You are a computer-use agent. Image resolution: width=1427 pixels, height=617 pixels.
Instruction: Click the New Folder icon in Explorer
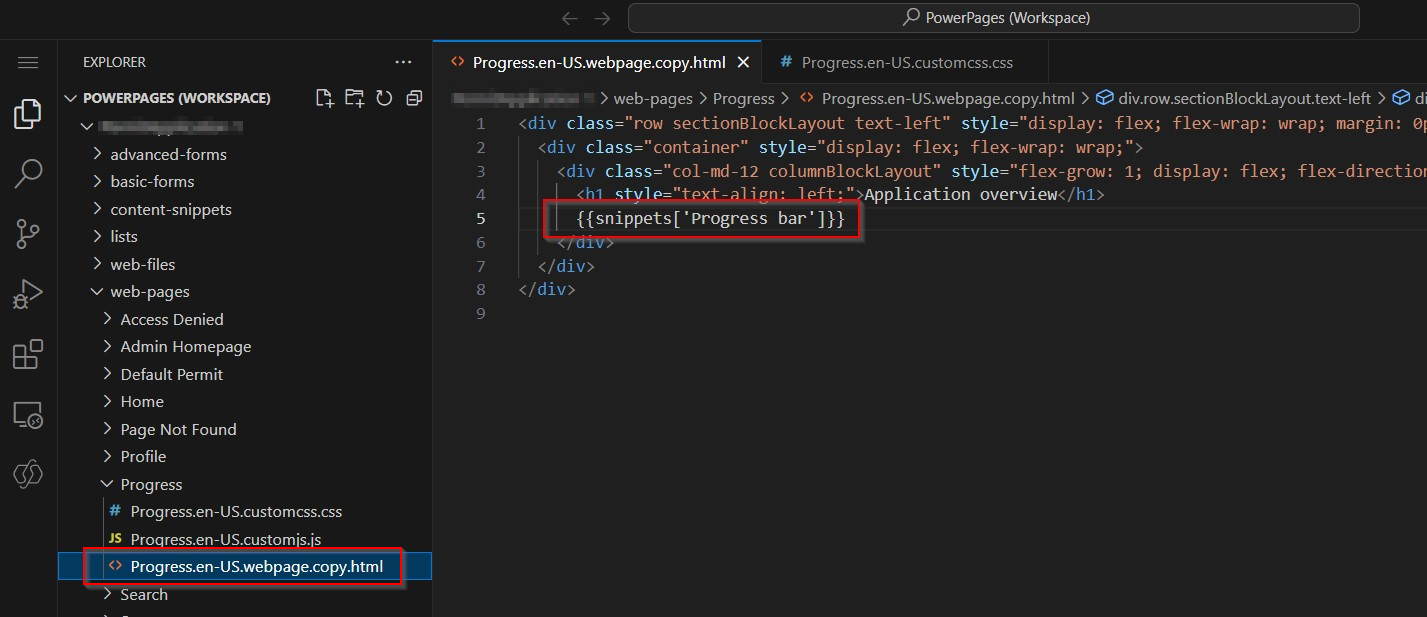coord(354,98)
